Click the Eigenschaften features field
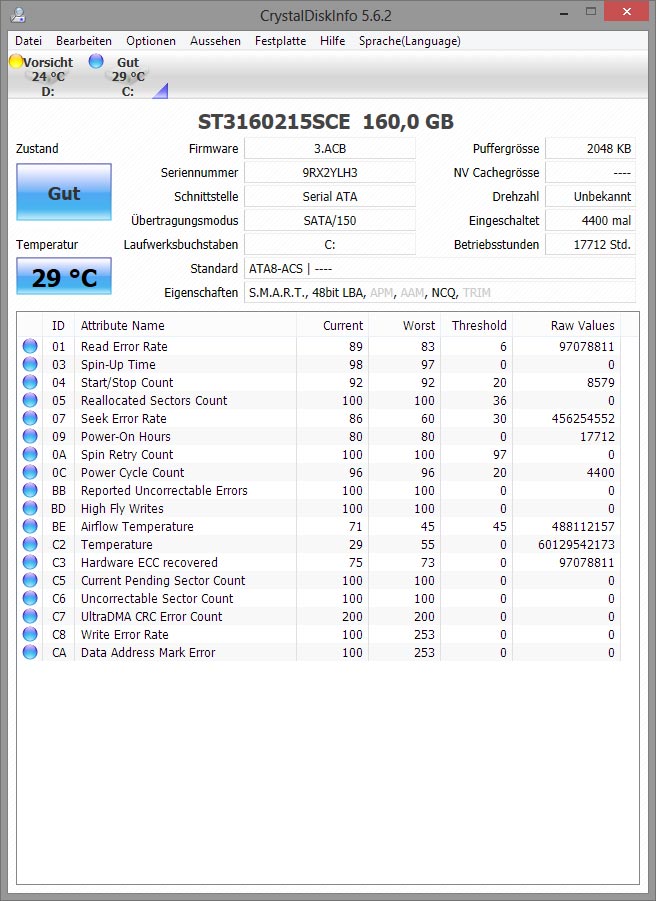656x901 pixels. tap(440, 292)
